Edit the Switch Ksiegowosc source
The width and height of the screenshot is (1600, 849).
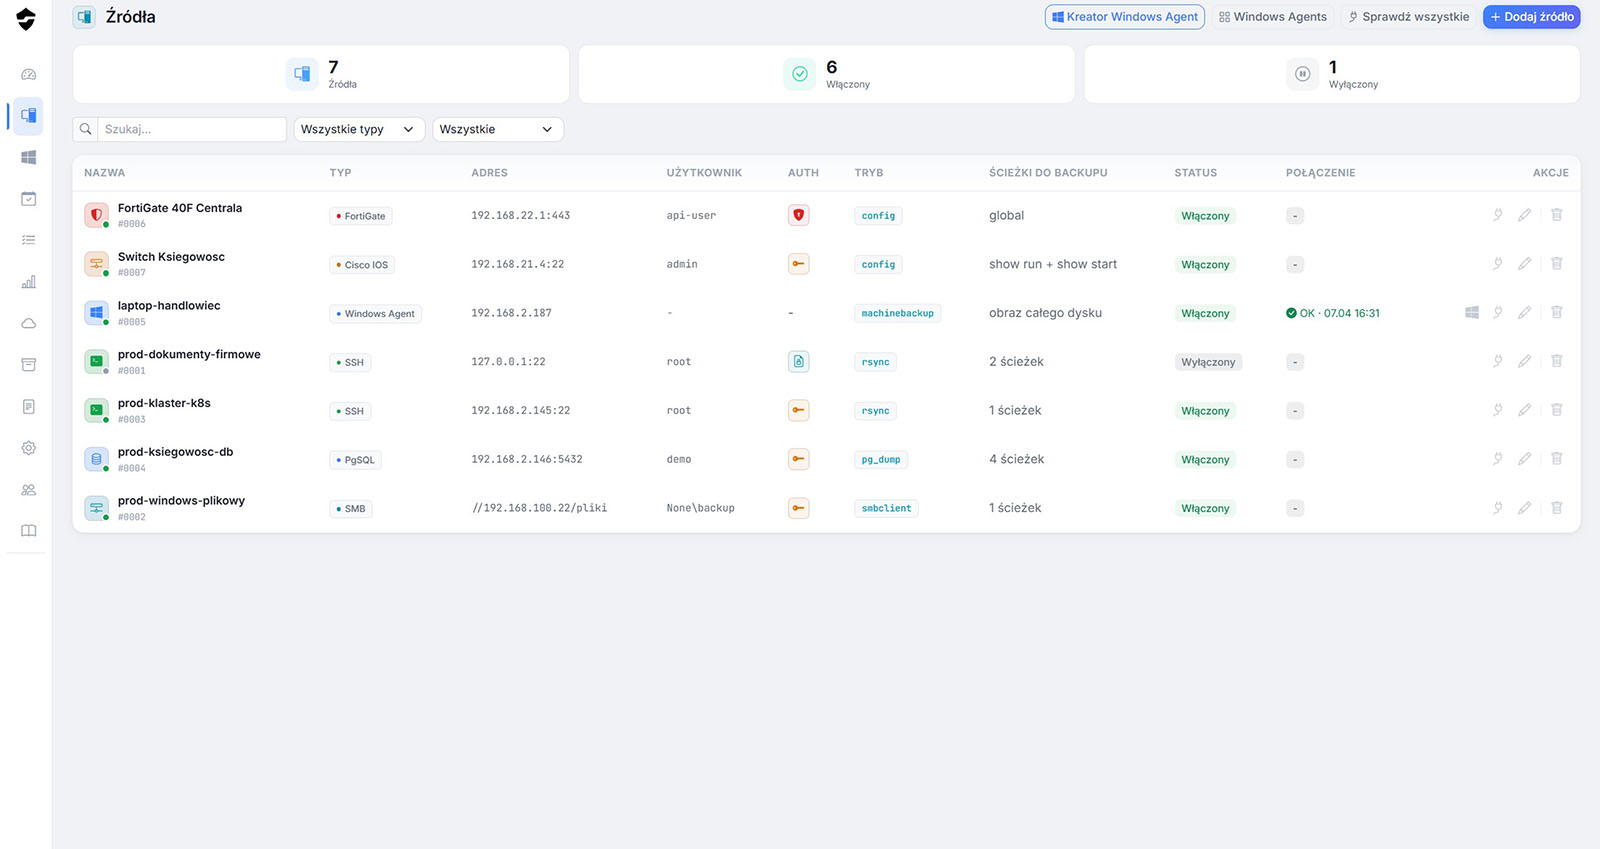1524,264
